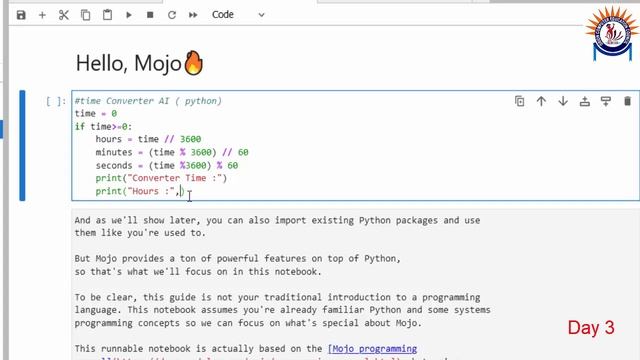Click the cell execution prompt '[ ]:'
Viewport: 640px width, 360px height.
[56, 101]
